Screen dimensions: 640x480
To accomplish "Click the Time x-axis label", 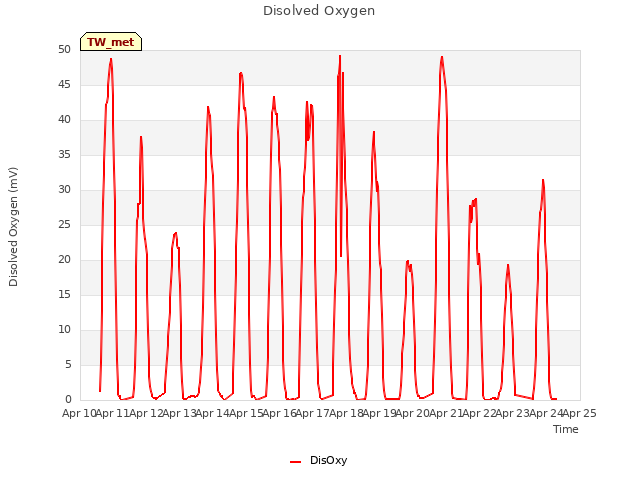I will coord(566,429).
